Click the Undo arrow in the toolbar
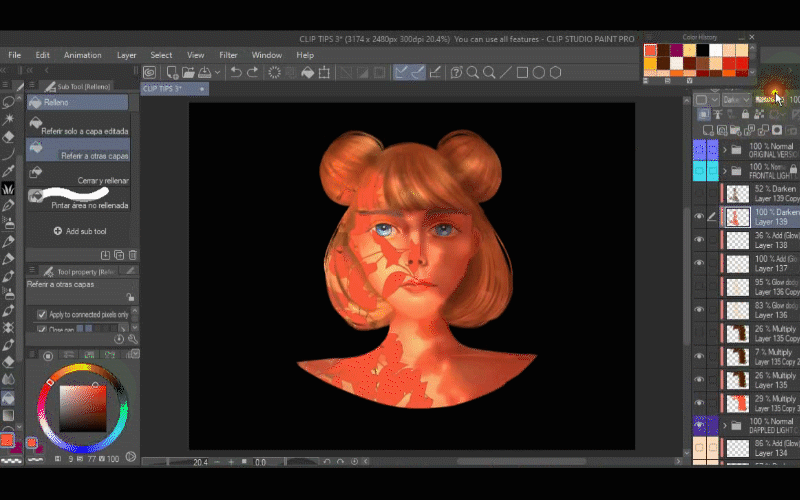800x500 pixels. (235, 72)
